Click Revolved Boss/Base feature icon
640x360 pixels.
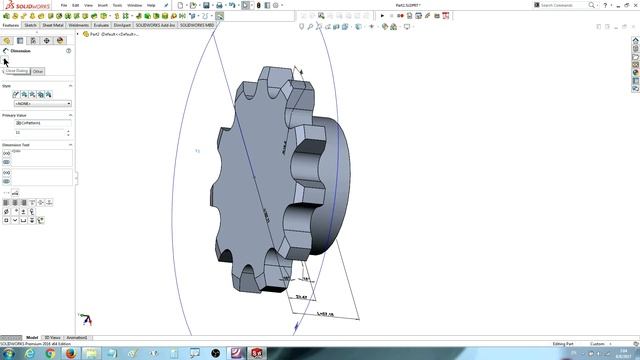pyautogui.click(x=15, y=16)
